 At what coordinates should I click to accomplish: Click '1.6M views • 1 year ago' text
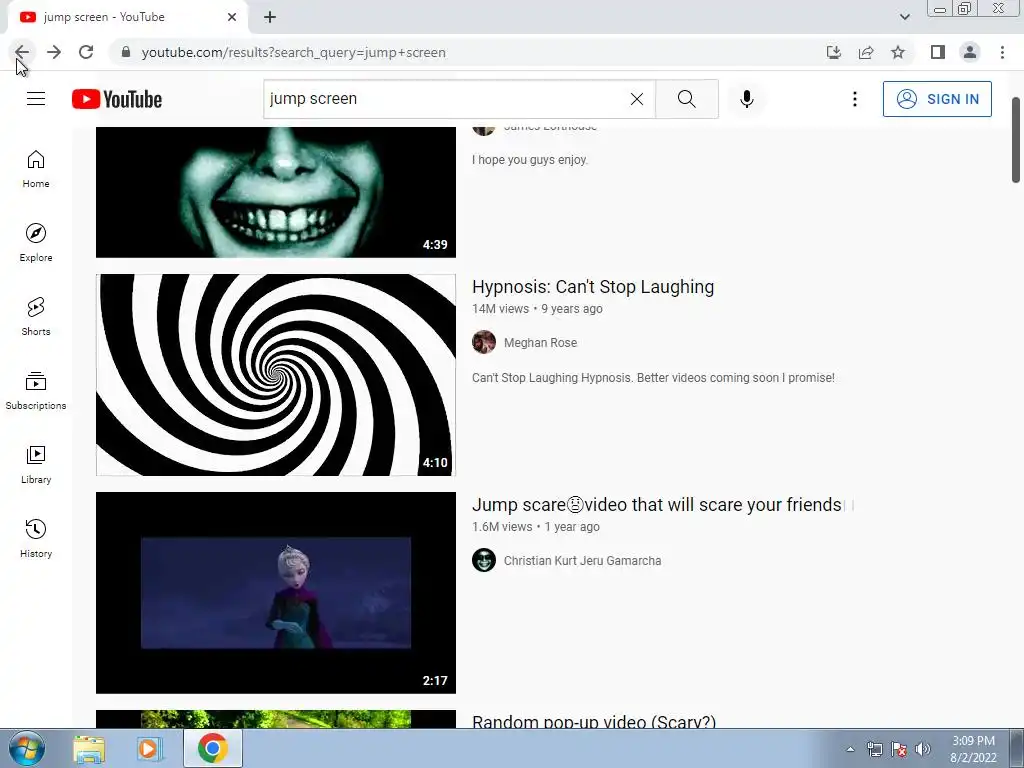(x=536, y=526)
